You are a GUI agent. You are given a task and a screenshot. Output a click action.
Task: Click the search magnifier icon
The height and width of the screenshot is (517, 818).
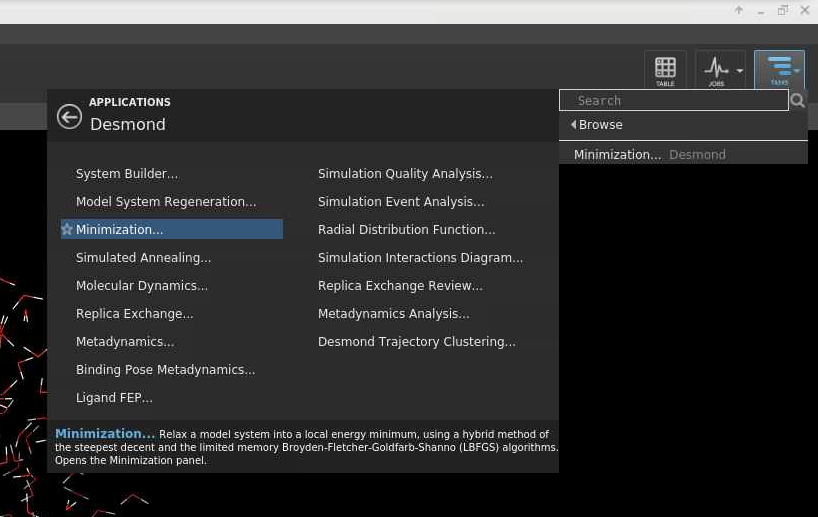click(x=797, y=100)
